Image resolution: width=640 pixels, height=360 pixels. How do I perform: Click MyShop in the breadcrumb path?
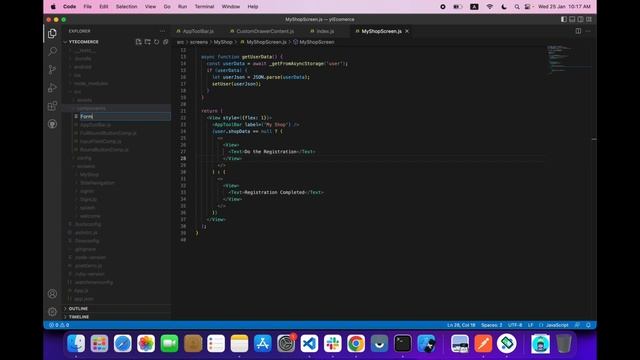(x=223, y=42)
